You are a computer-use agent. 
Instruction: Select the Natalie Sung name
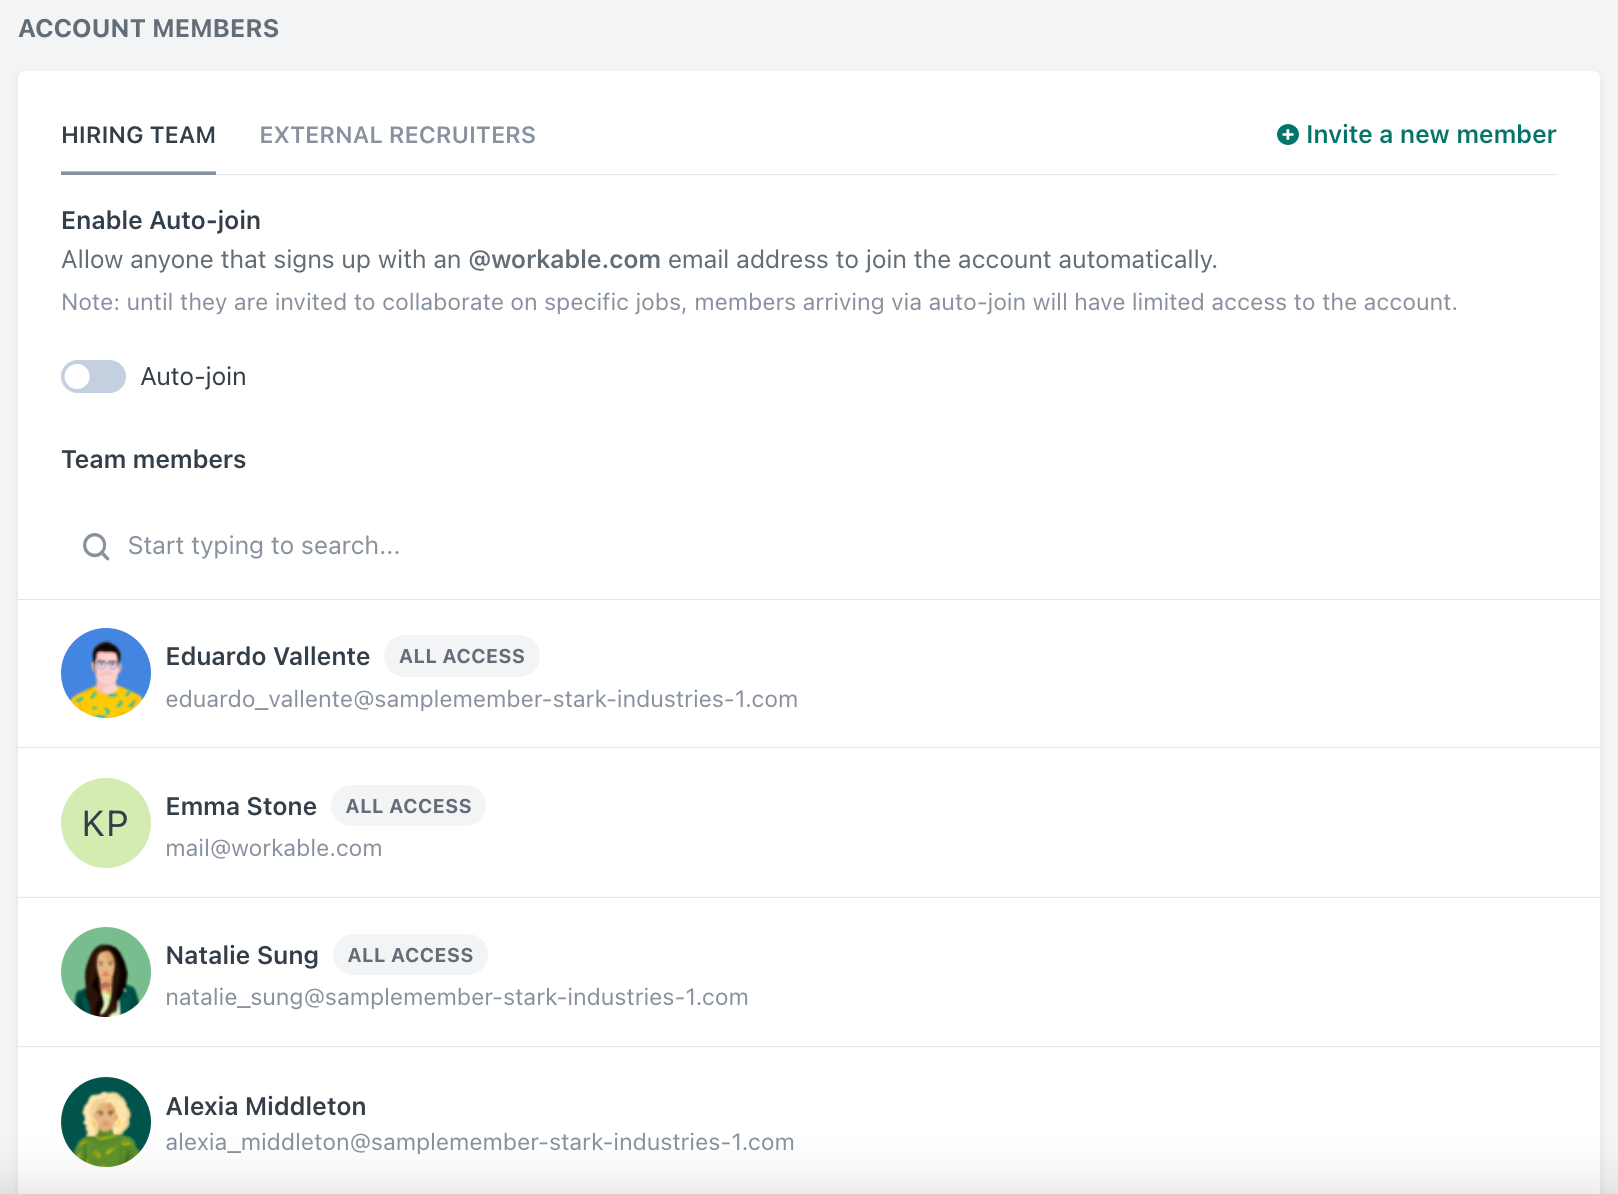point(242,956)
